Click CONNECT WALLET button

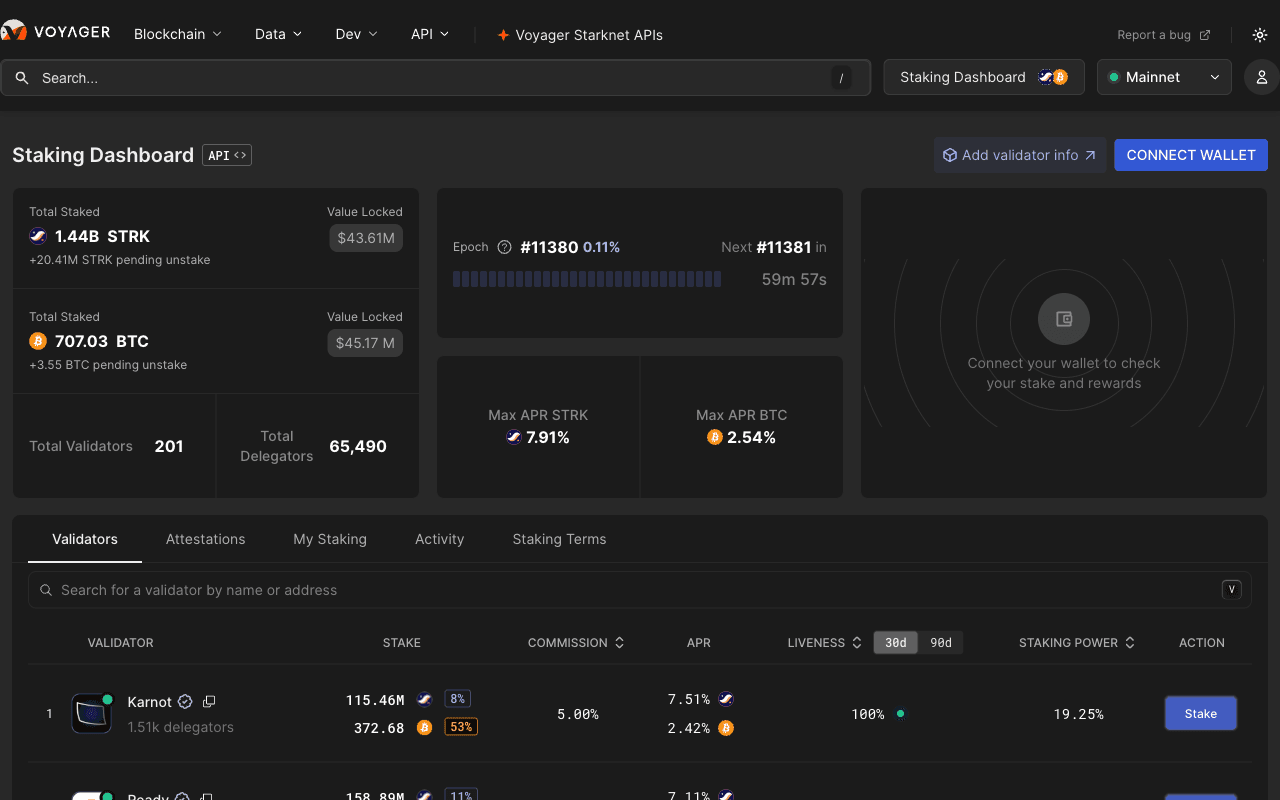tap(1191, 155)
